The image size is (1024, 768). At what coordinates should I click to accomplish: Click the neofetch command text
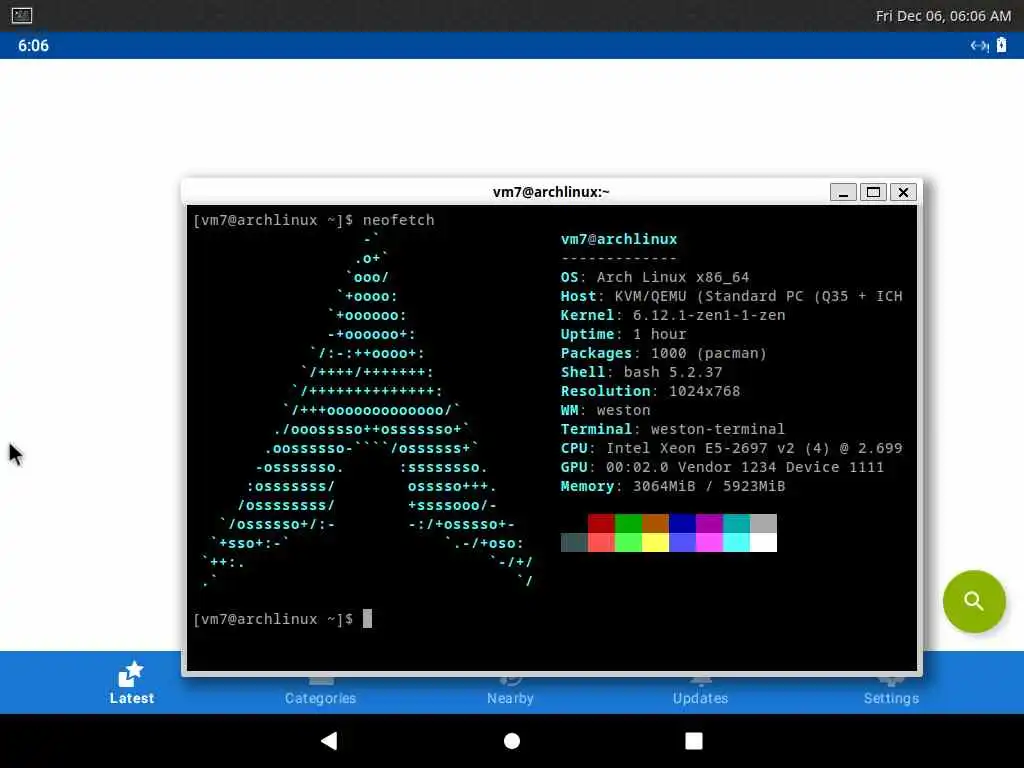(398, 220)
